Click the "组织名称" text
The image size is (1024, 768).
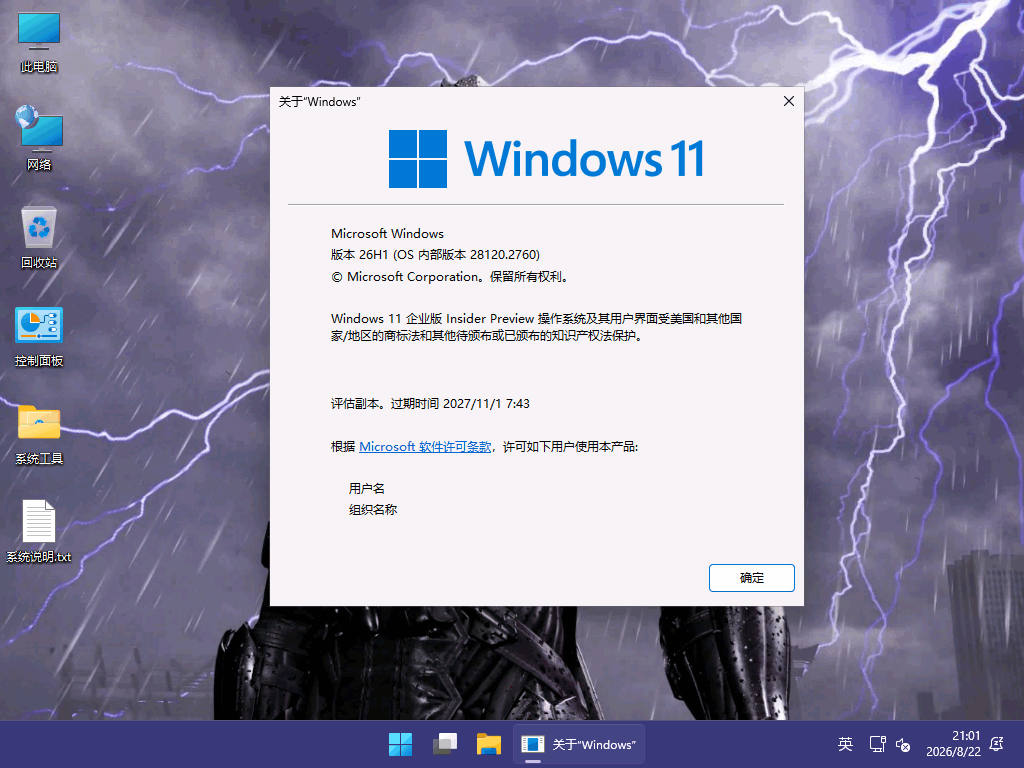click(373, 509)
